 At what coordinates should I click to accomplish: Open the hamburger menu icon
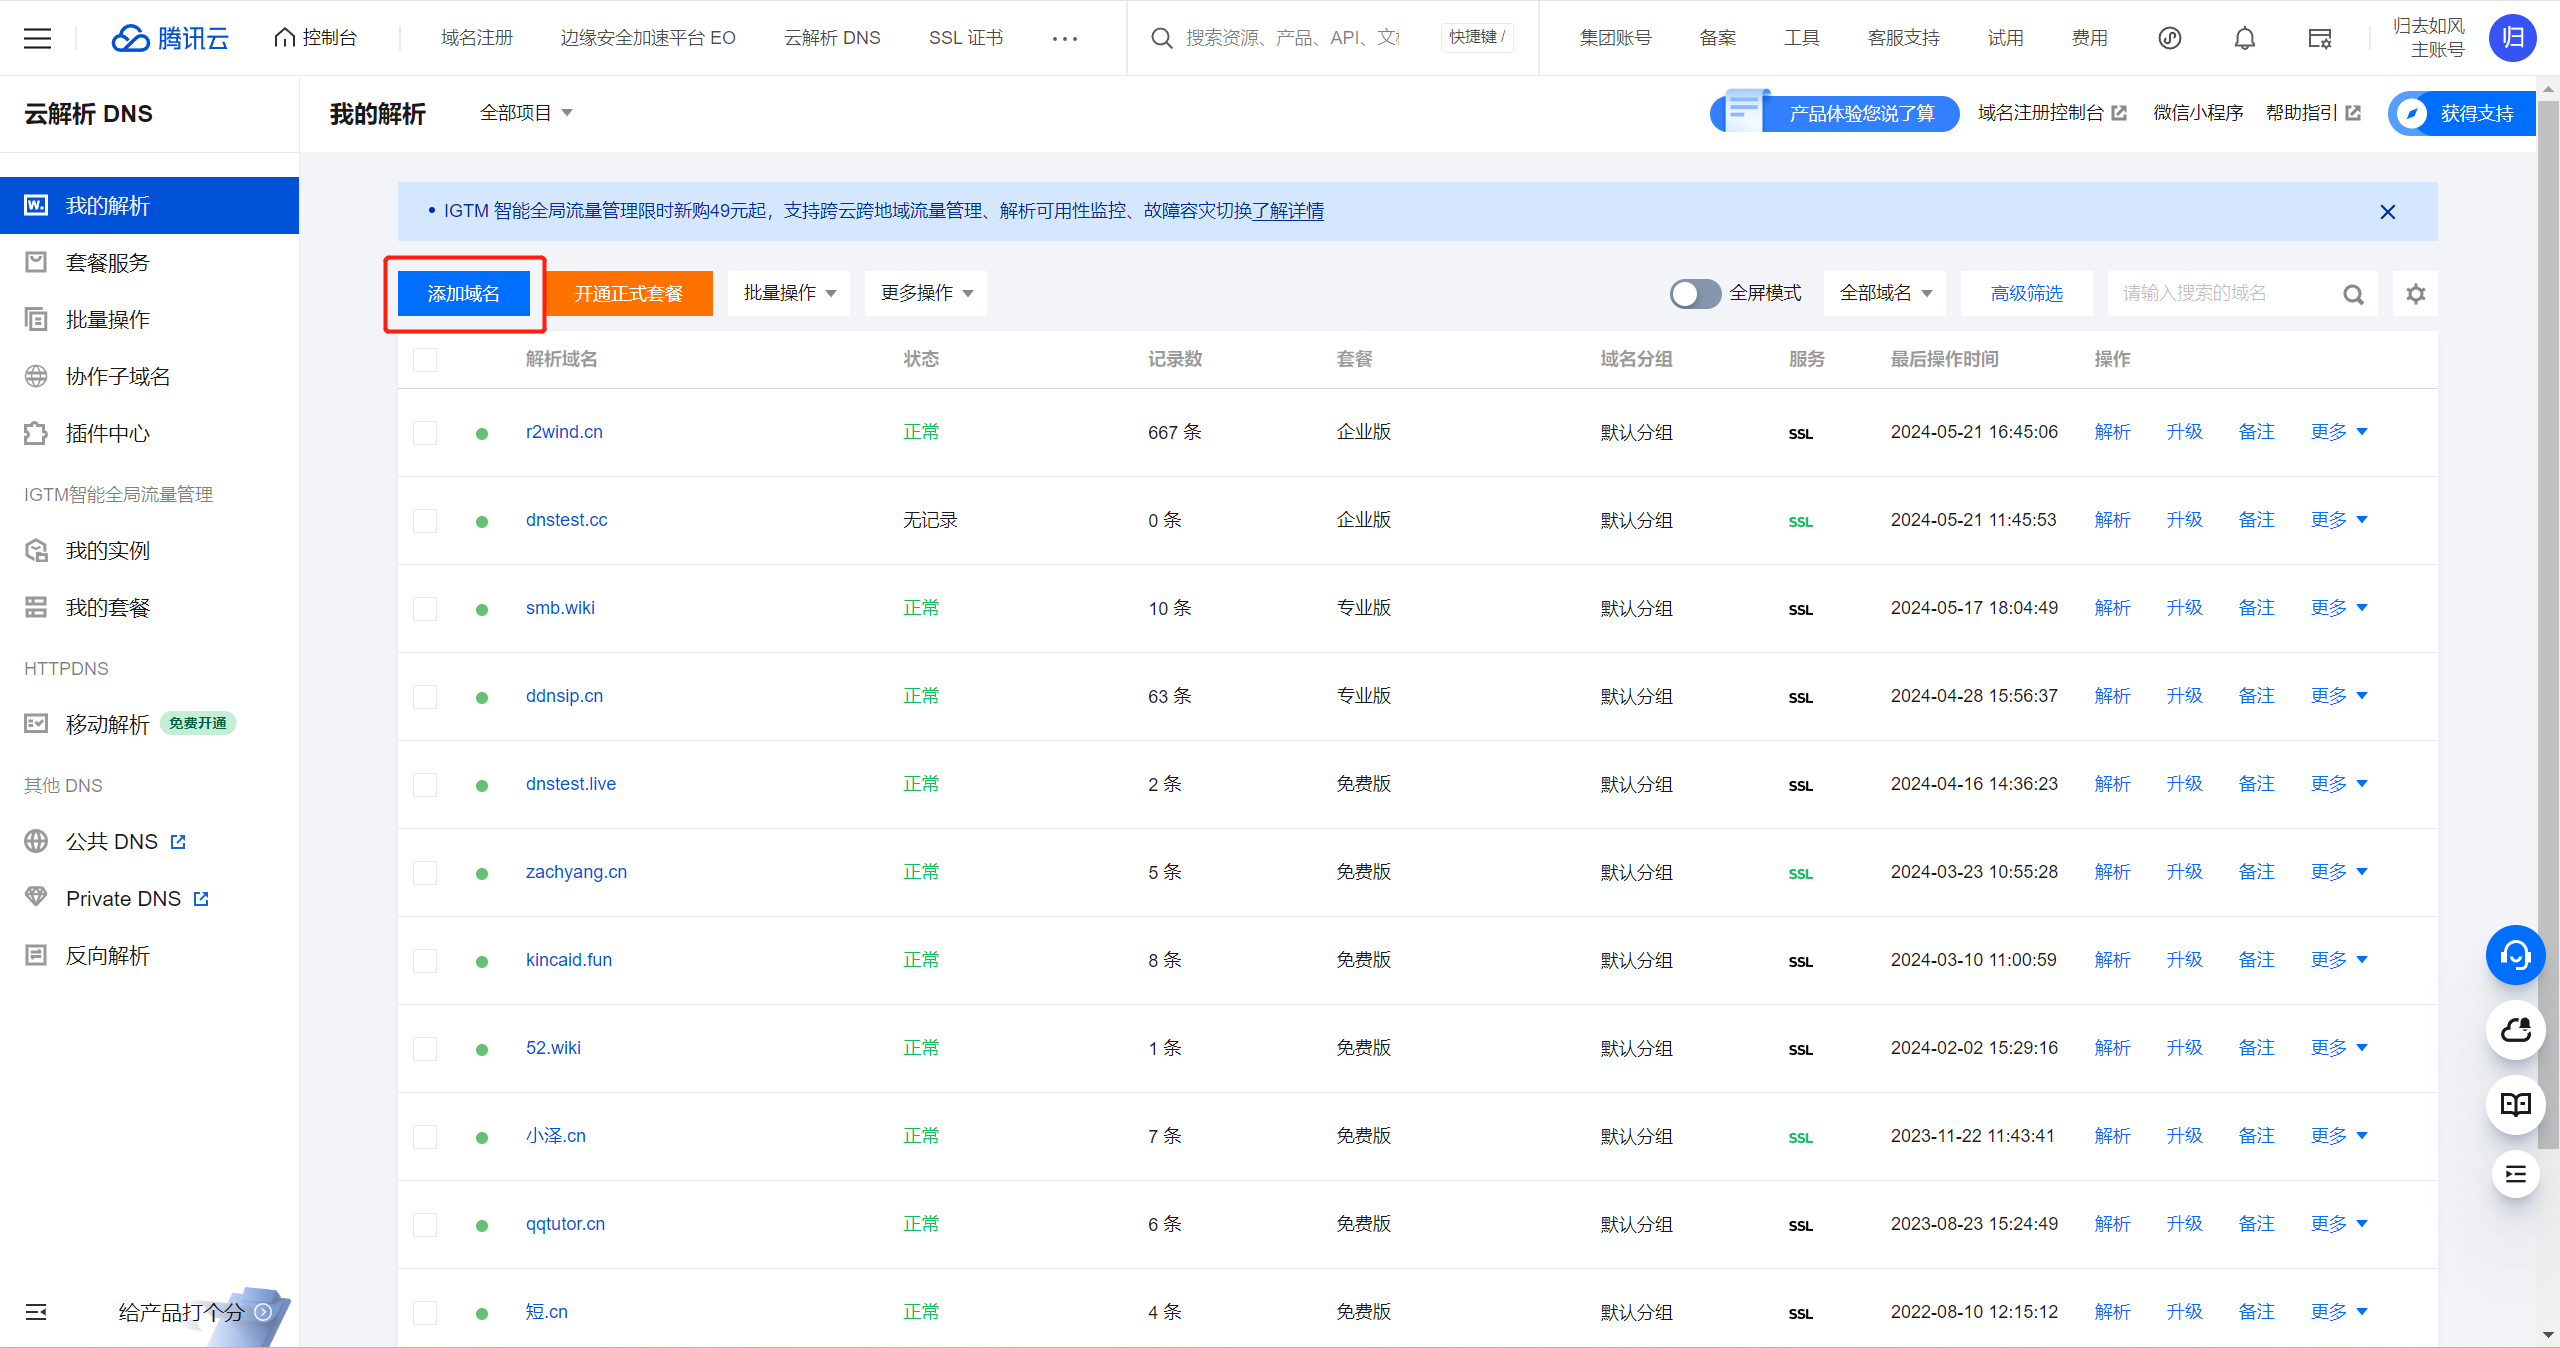[37, 38]
